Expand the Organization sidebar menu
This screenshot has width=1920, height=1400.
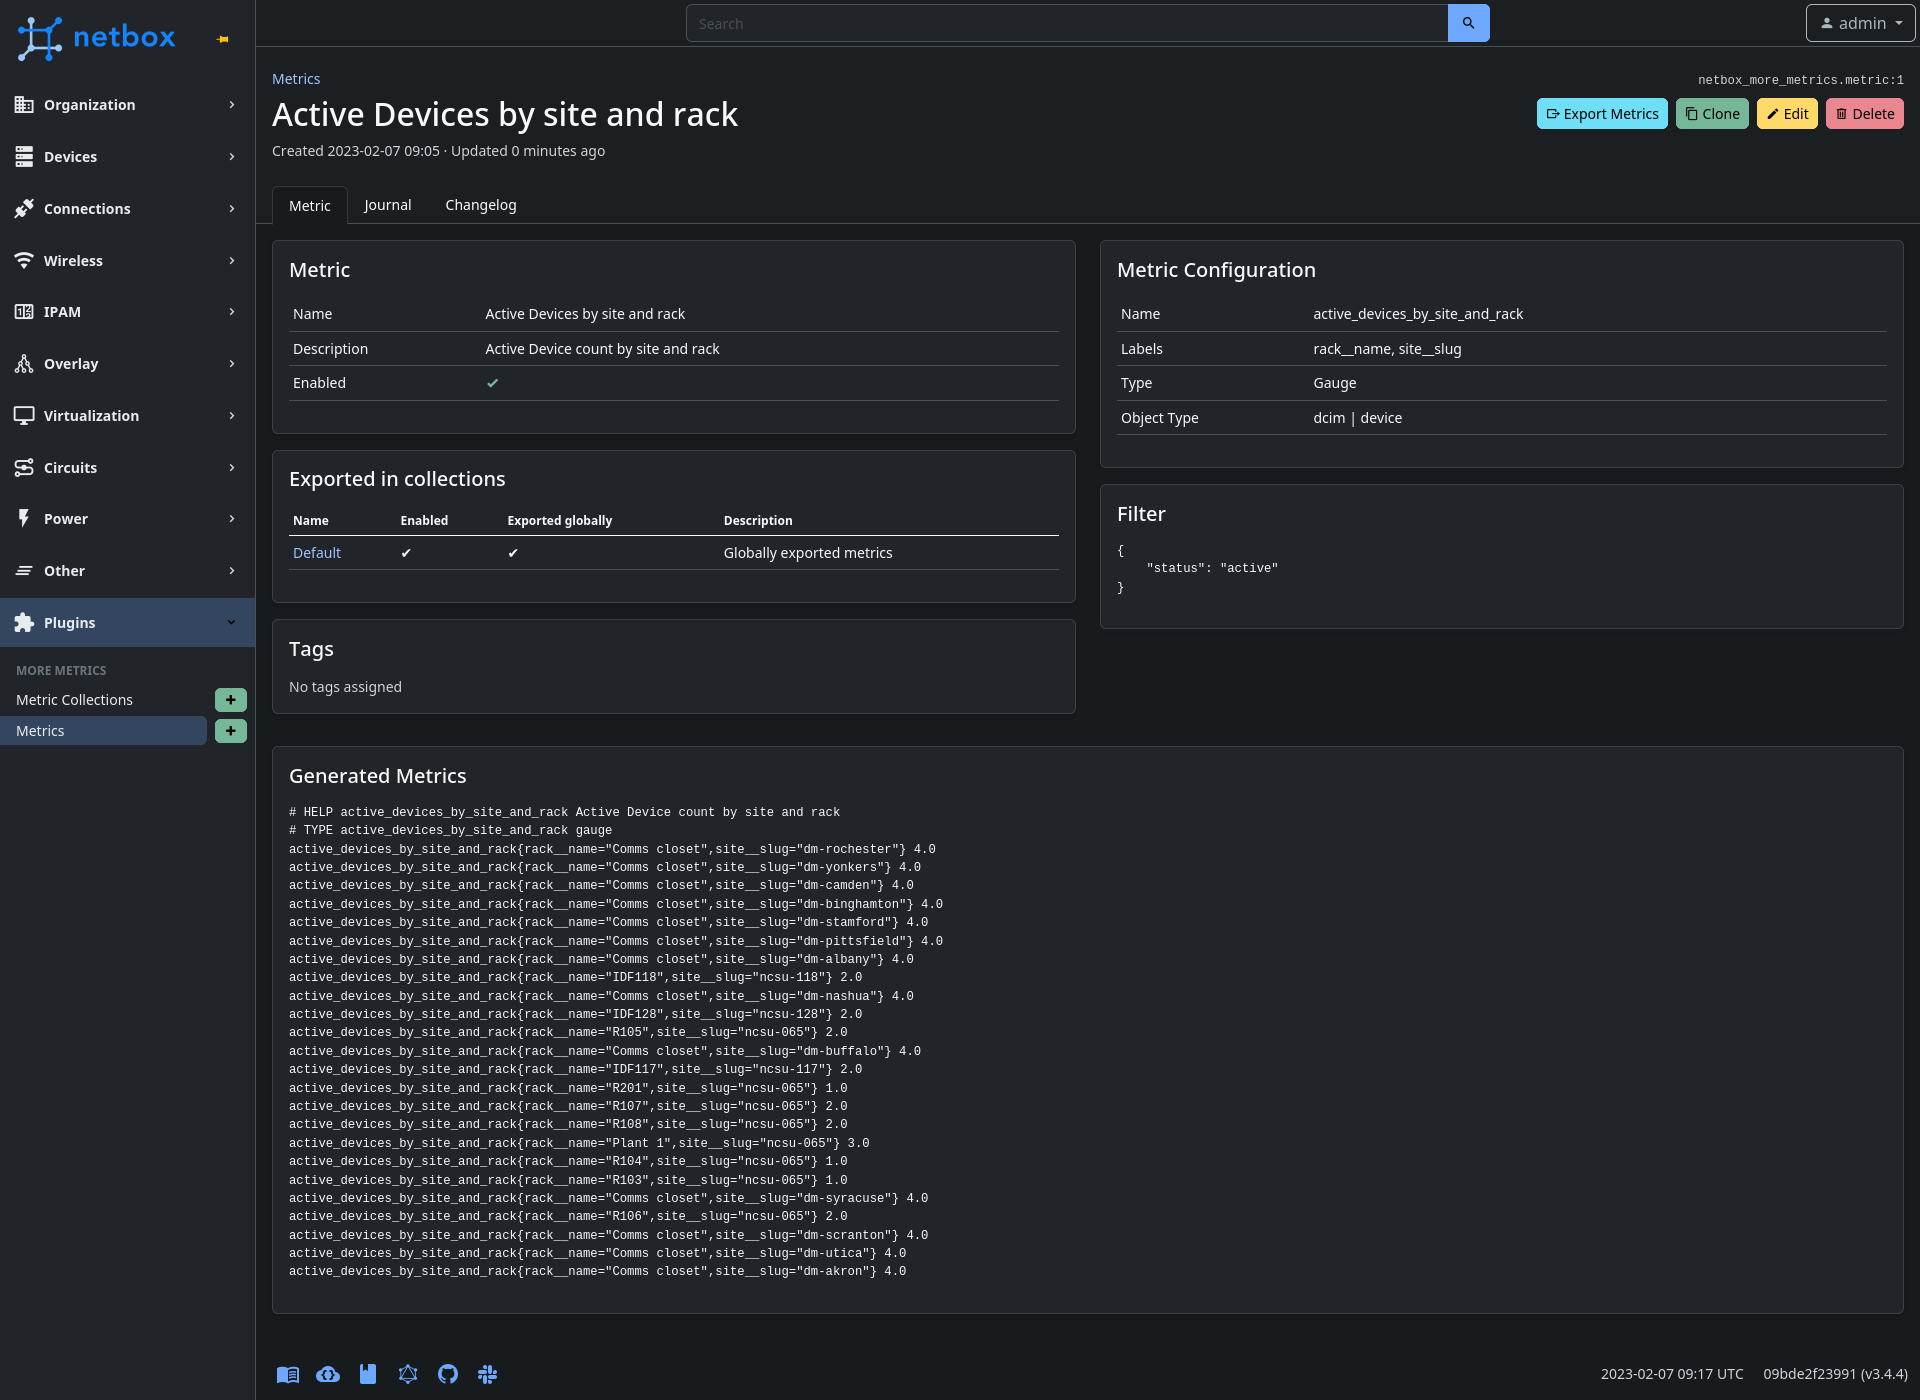click(x=127, y=105)
